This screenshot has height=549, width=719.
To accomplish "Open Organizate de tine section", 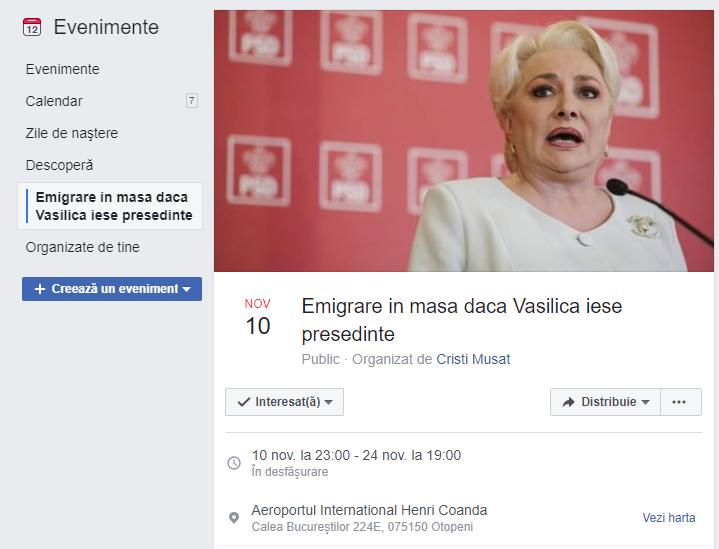I will [x=83, y=247].
